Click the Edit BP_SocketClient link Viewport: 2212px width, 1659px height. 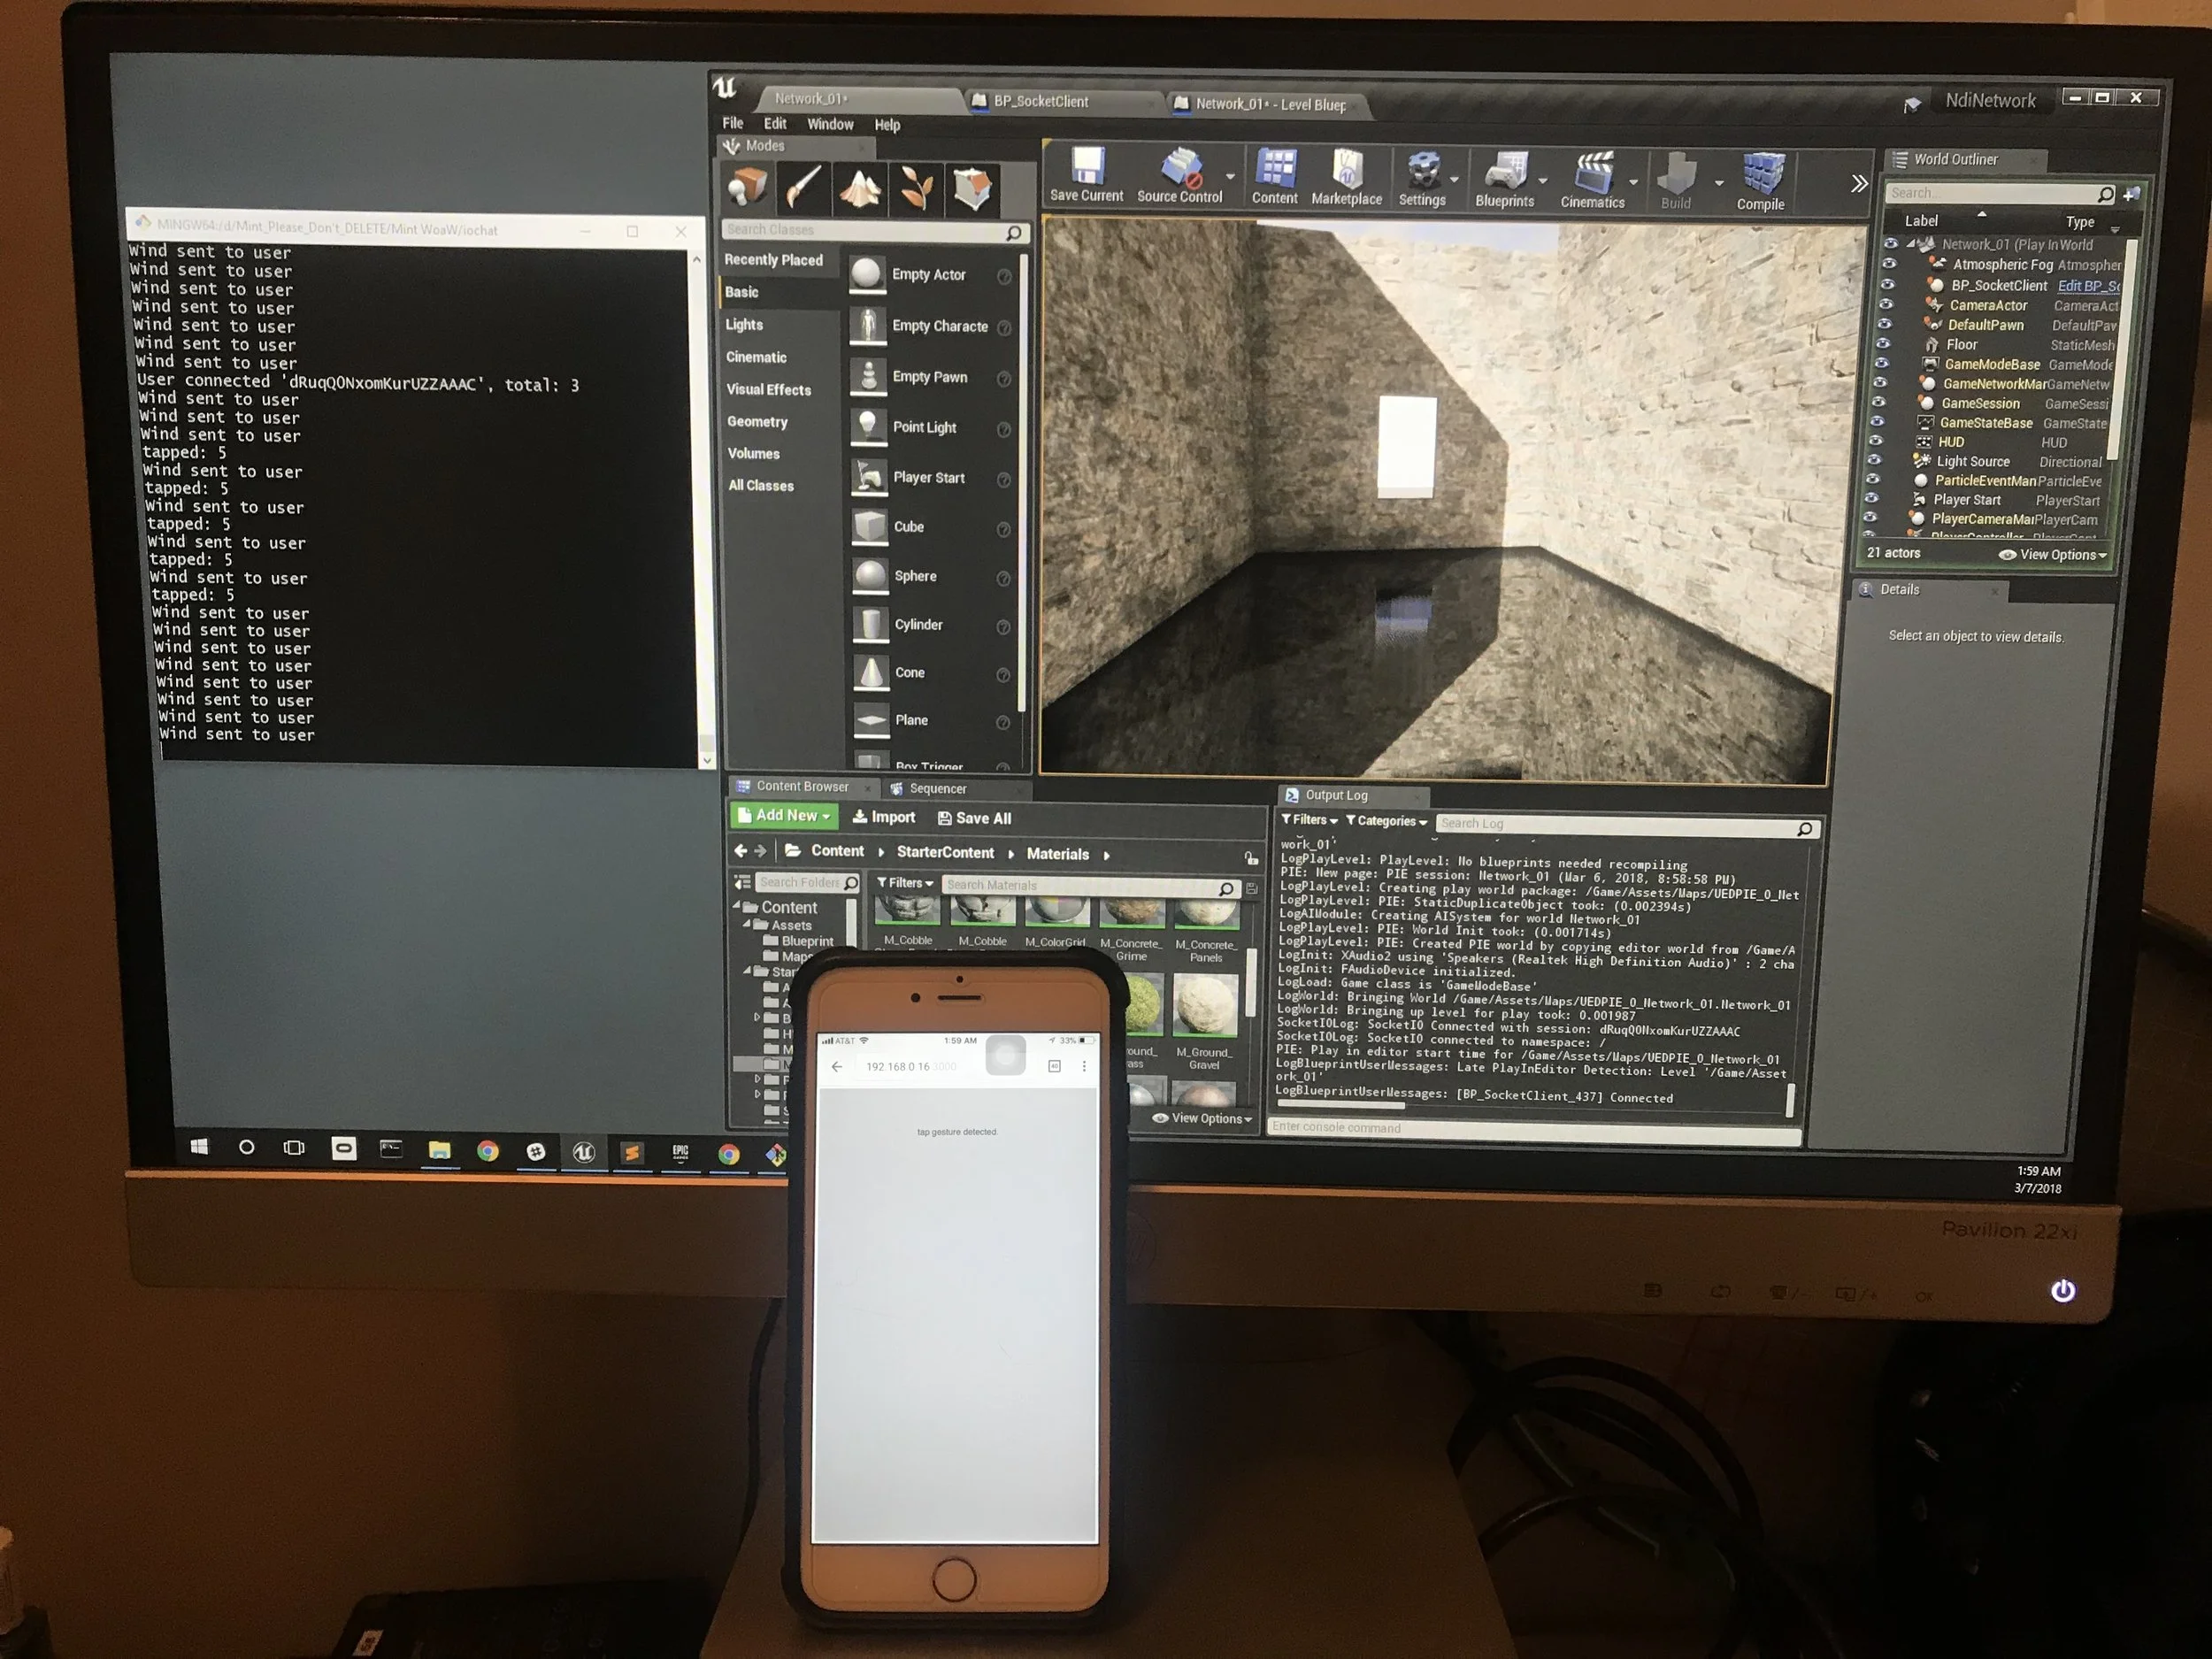tap(2088, 286)
